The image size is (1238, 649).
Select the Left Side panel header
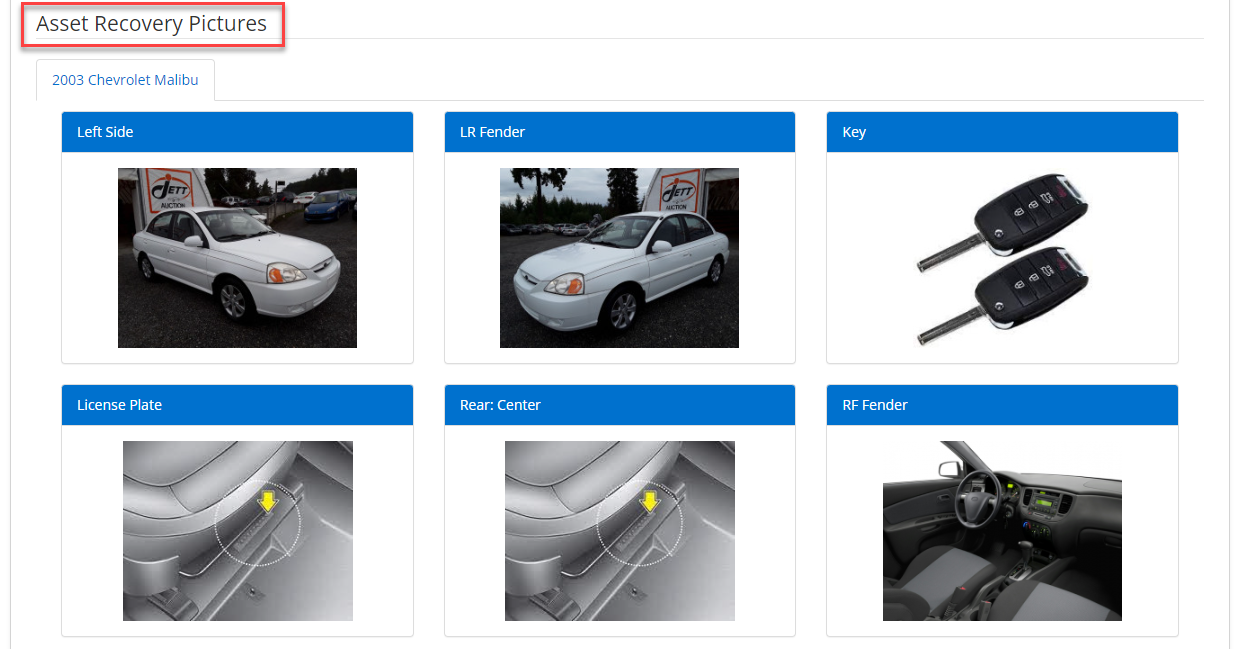pyautogui.click(x=237, y=132)
